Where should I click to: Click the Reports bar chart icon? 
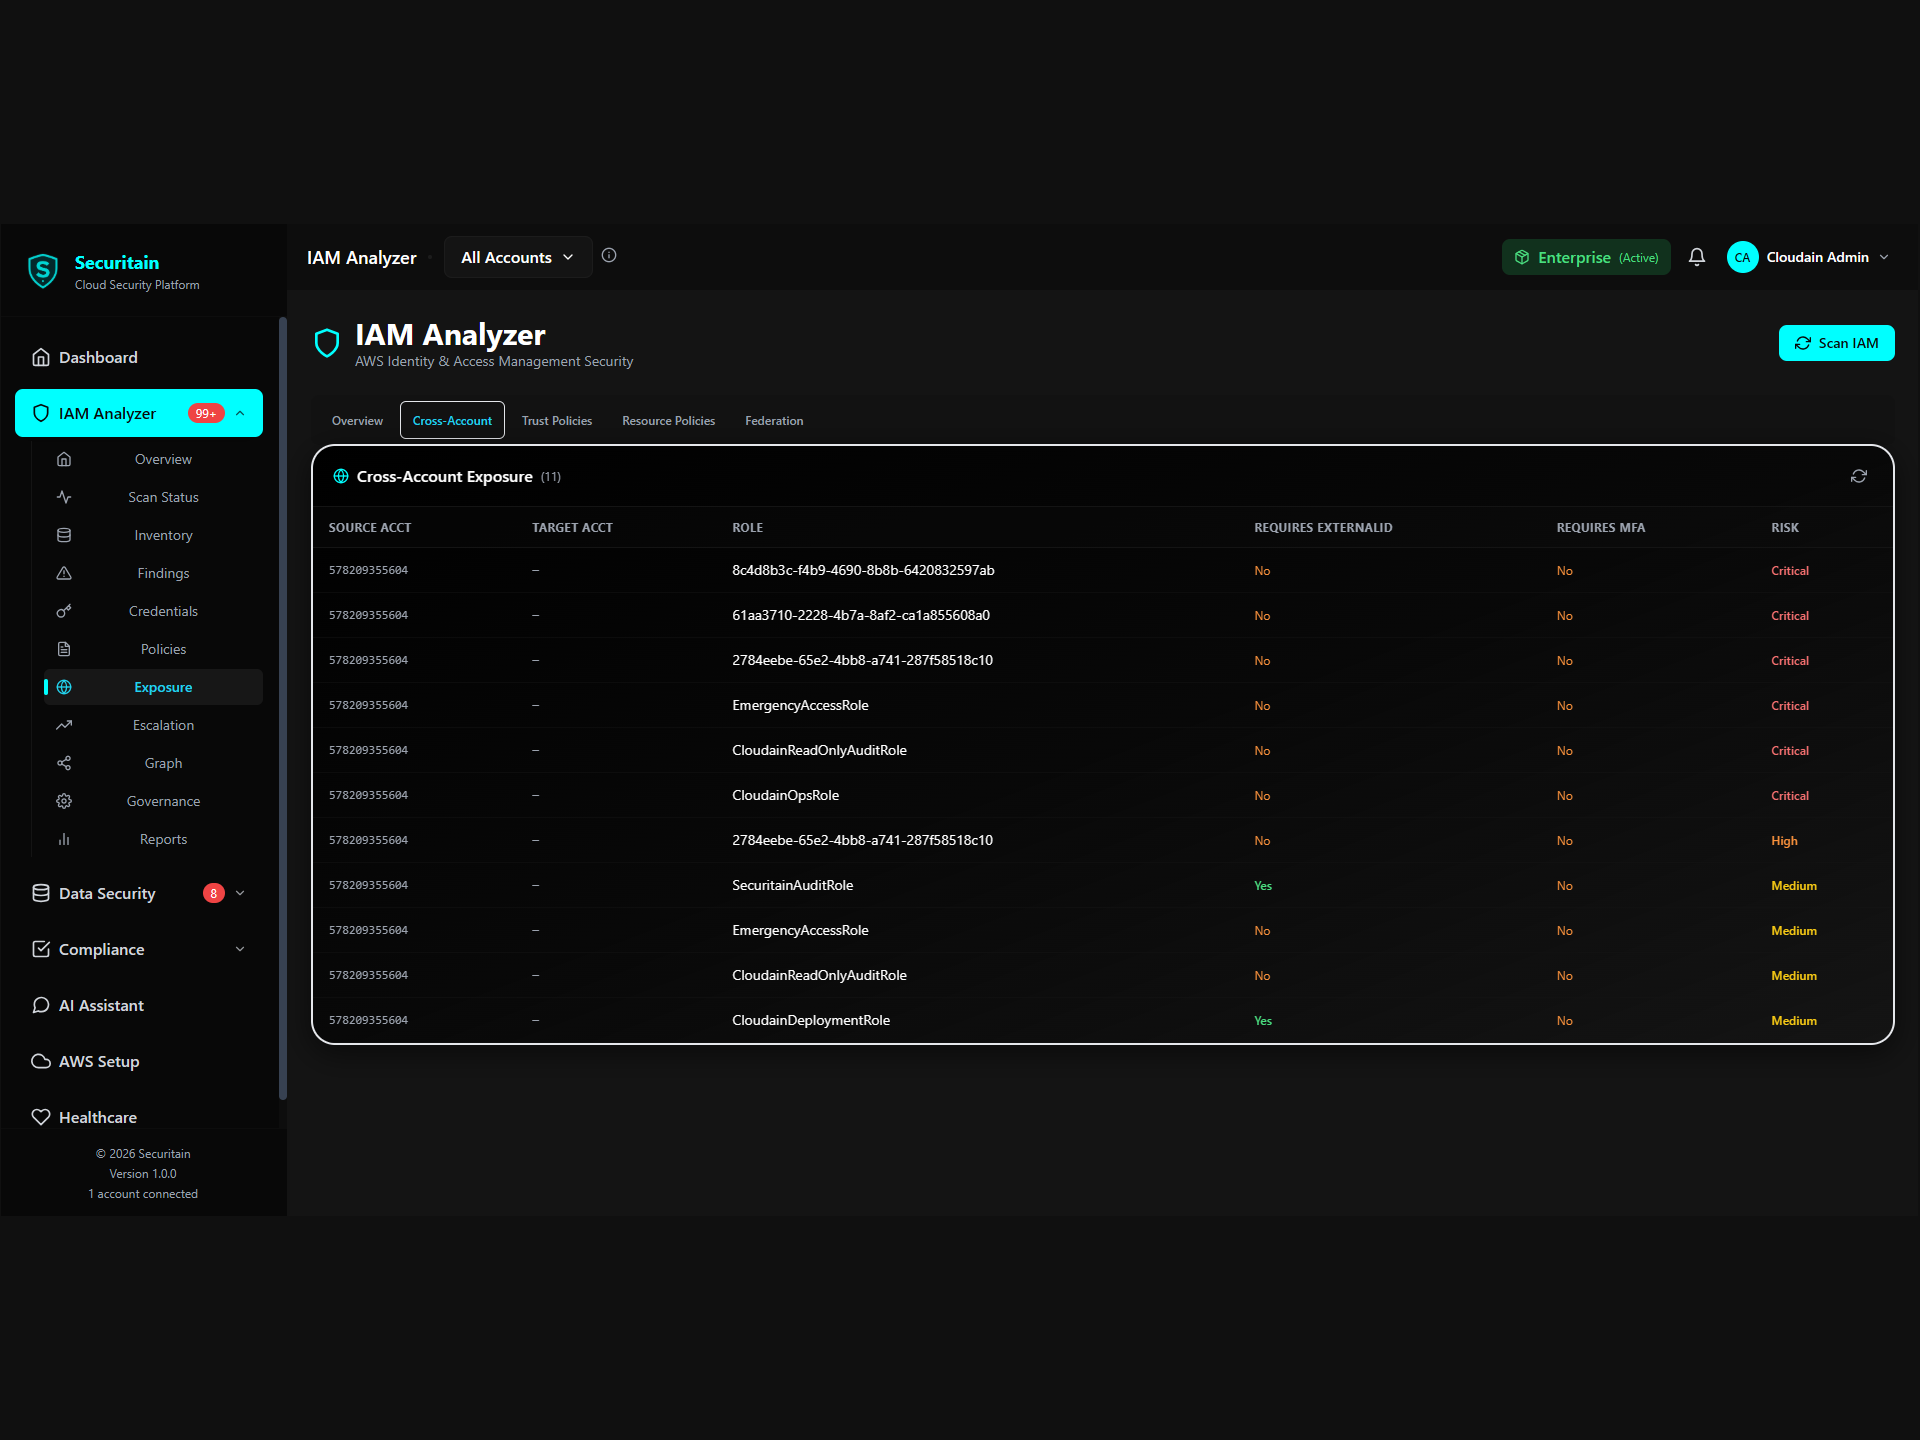click(x=64, y=839)
